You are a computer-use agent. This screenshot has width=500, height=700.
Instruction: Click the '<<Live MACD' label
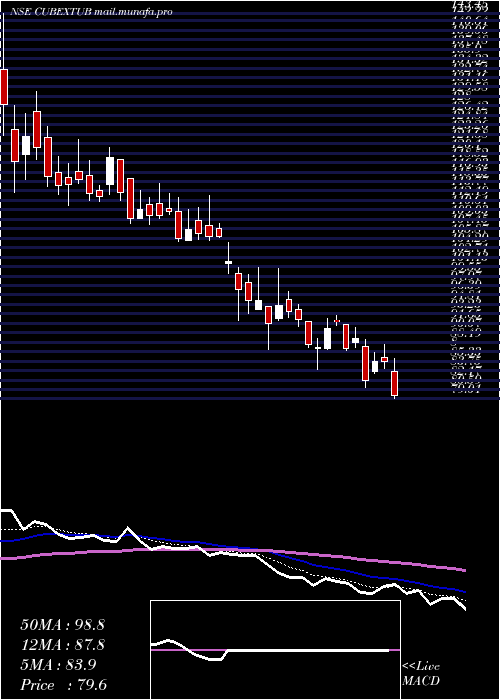tap(421, 674)
